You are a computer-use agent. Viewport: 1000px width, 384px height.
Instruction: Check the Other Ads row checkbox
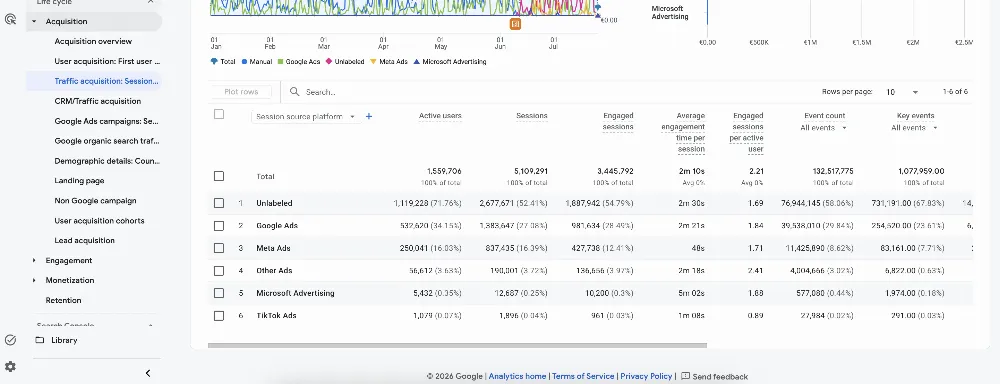click(x=219, y=270)
